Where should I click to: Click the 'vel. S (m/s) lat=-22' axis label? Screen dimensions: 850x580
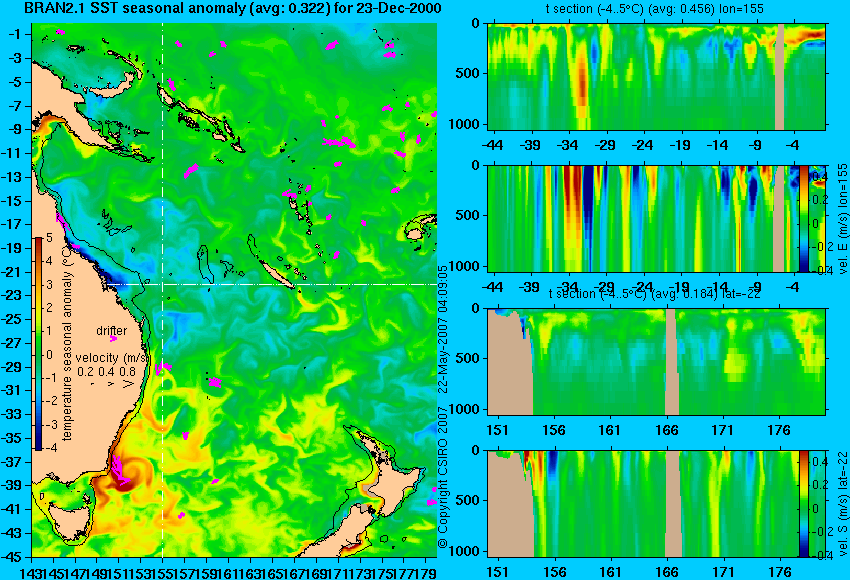tap(842, 504)
